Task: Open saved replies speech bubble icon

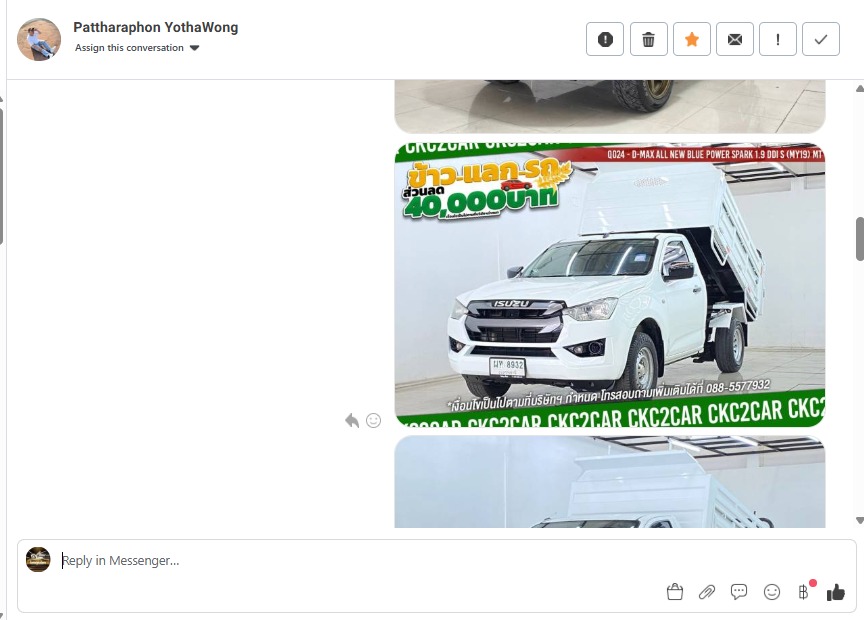Action: (x=738, y=592)
